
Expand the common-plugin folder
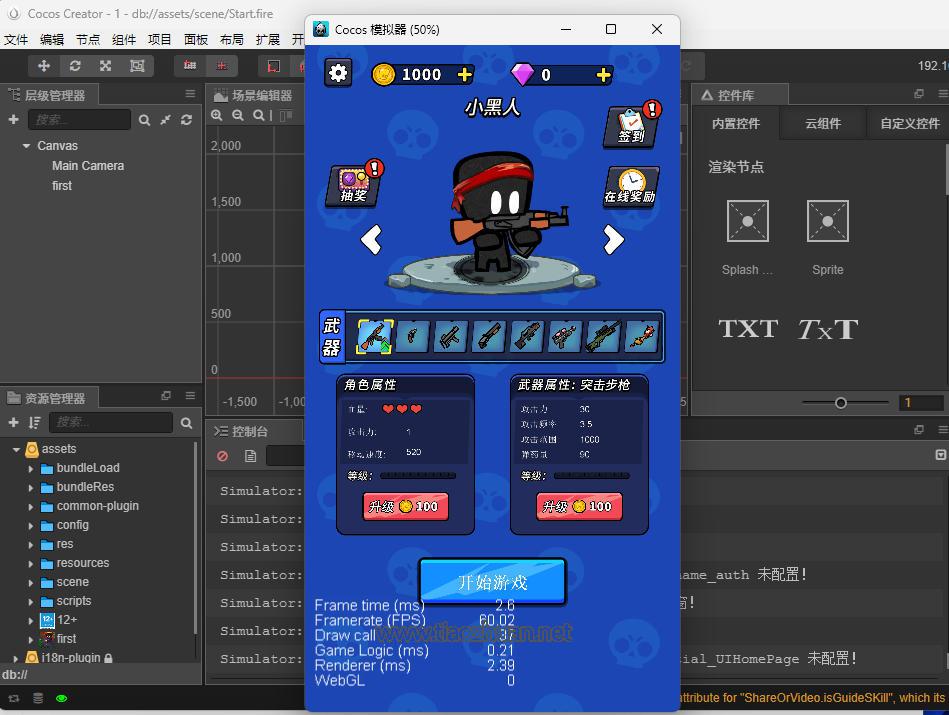pos(31,507)
